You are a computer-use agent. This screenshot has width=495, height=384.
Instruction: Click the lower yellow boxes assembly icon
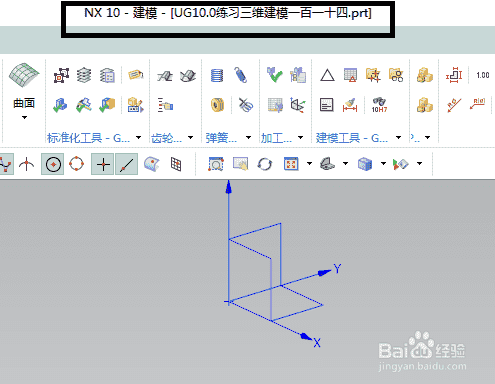coord(425,105)
